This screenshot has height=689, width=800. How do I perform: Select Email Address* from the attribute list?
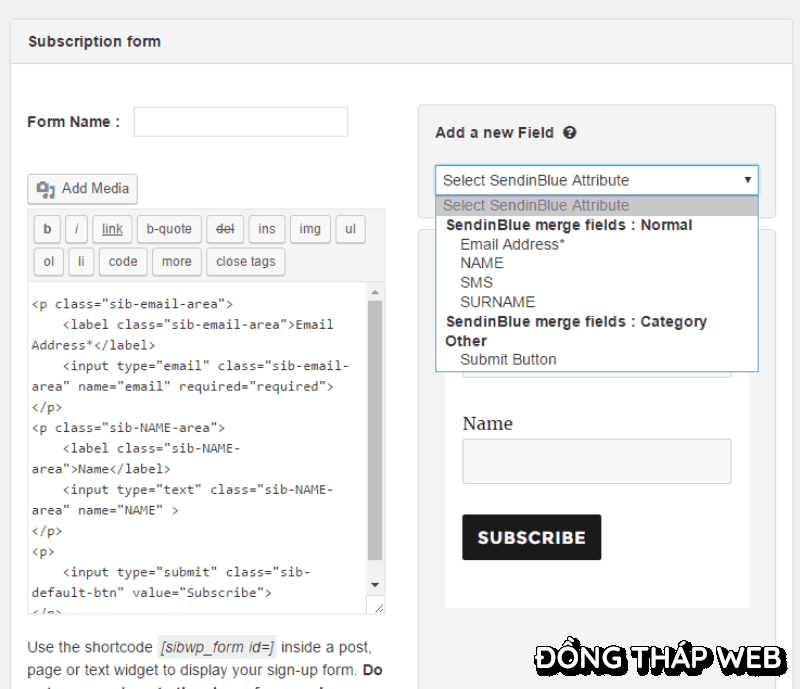(597, 244)
